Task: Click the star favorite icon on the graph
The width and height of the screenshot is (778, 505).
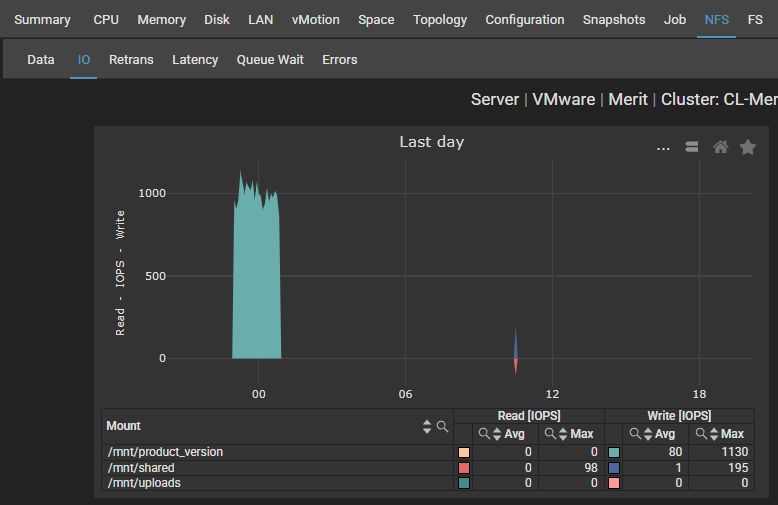Action: click(747, 147)
